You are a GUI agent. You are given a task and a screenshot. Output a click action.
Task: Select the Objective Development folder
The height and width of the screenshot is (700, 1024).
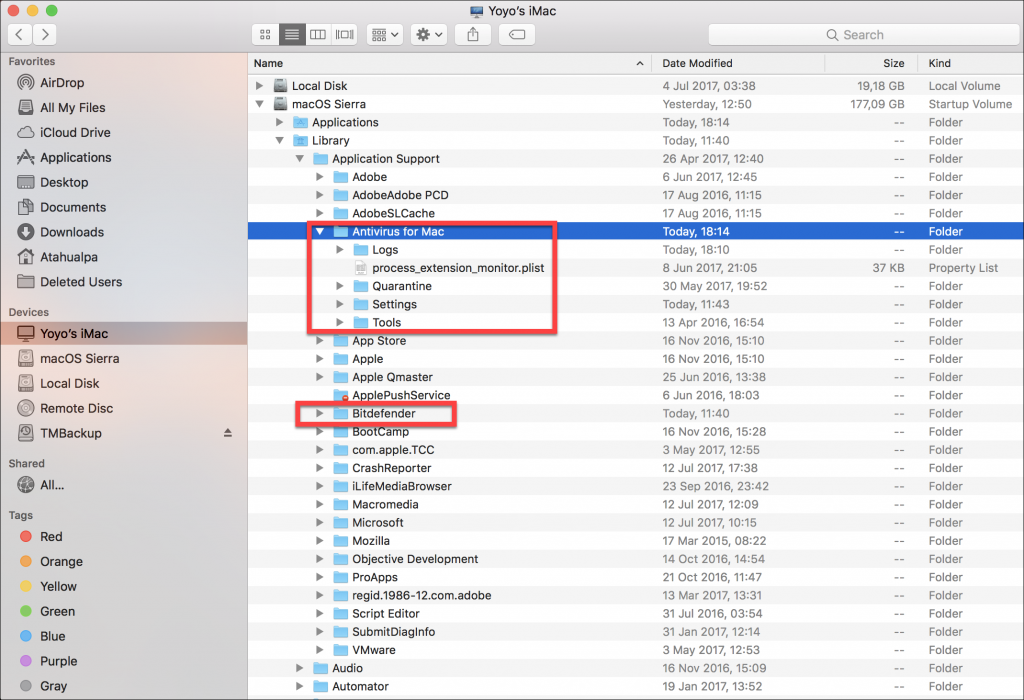pos(635,559)
